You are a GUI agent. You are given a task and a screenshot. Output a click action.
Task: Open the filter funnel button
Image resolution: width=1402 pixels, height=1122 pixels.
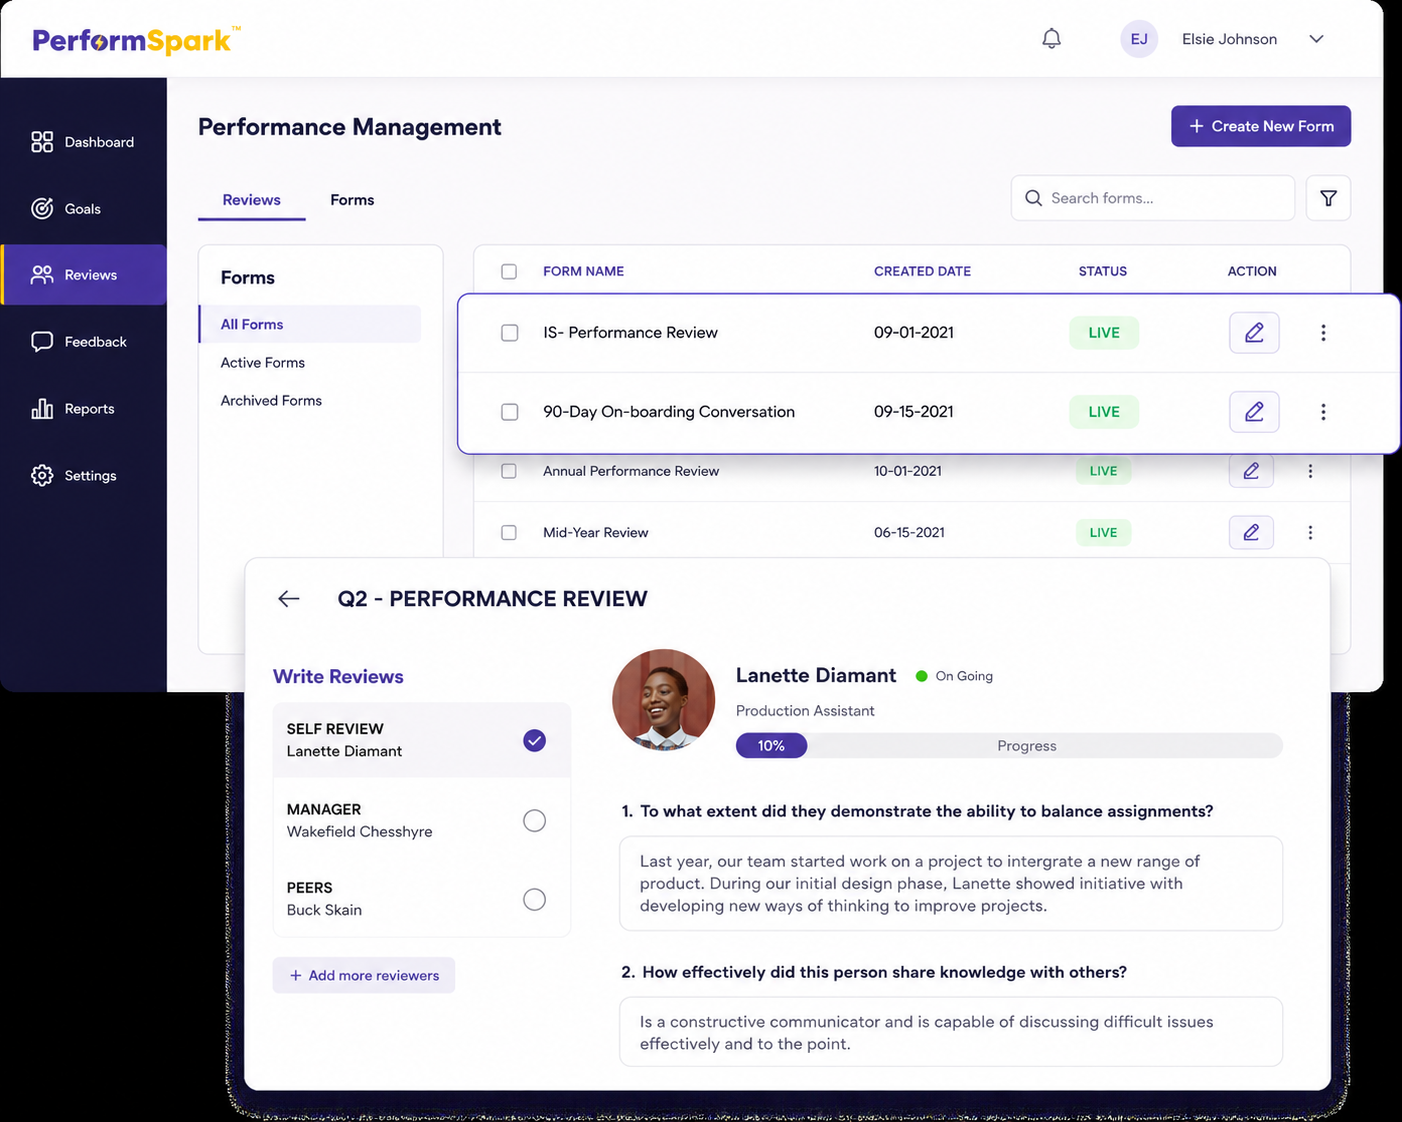tap(1328, 198)
